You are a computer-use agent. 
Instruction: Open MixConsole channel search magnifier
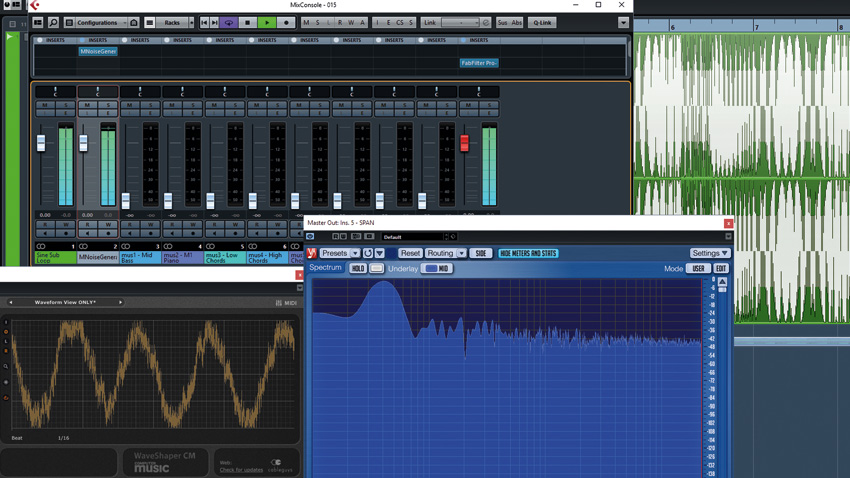(53, 23)
